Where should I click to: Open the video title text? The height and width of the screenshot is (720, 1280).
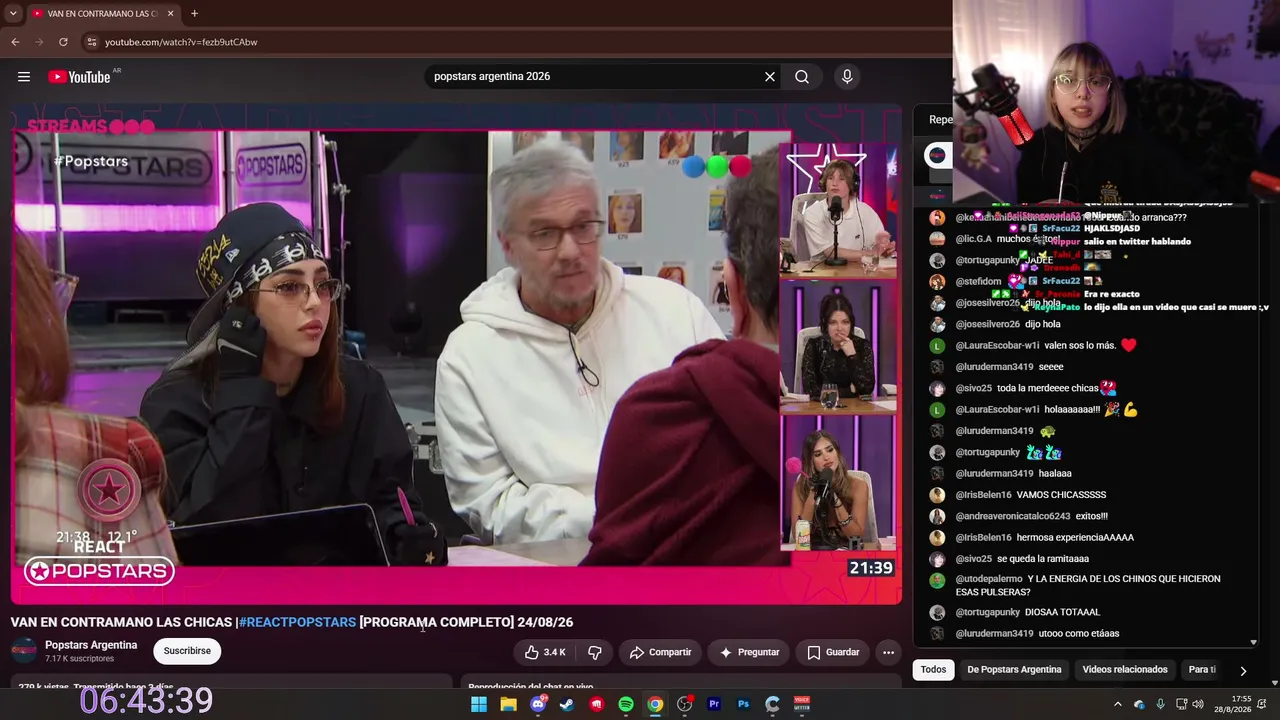tap(292, 622)
